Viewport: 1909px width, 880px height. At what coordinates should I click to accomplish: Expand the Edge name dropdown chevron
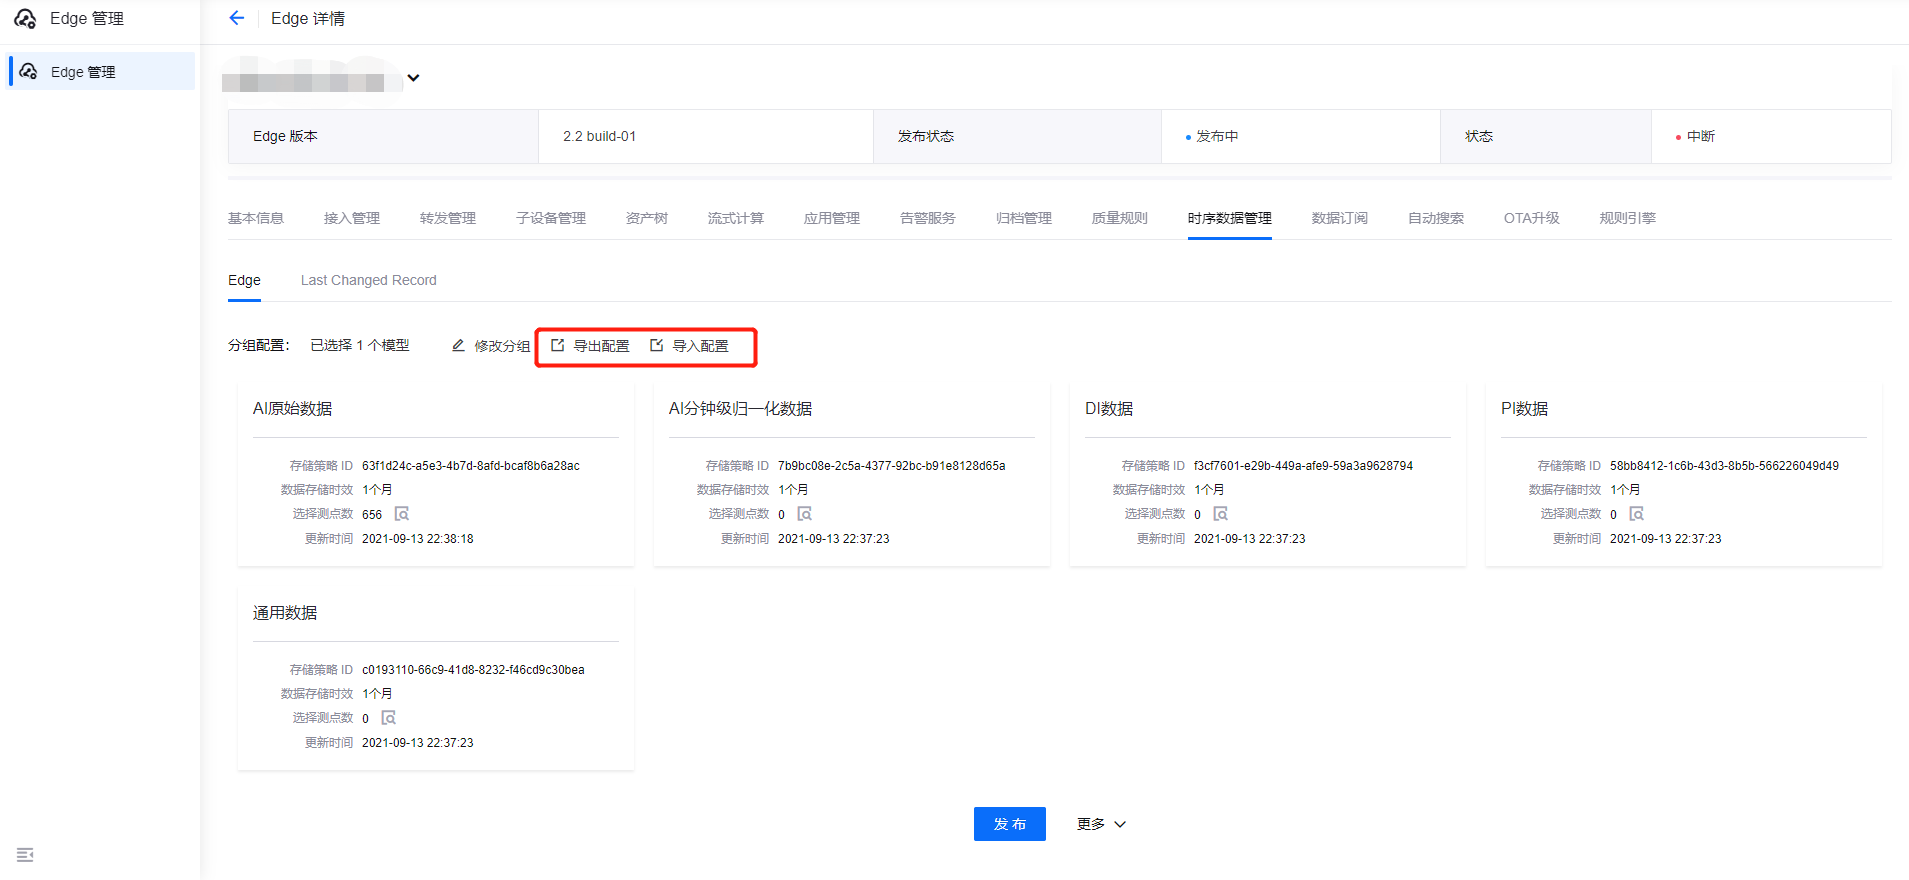point(413,78)
